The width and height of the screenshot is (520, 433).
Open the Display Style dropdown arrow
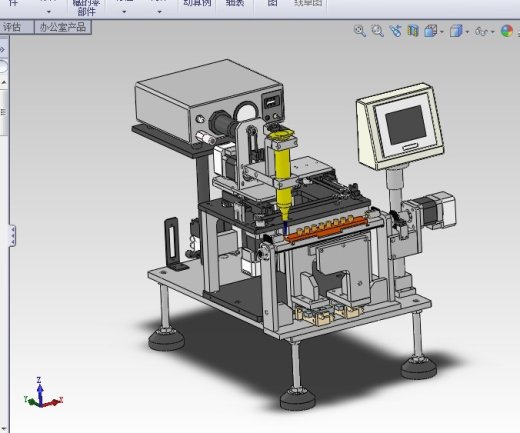467,32
